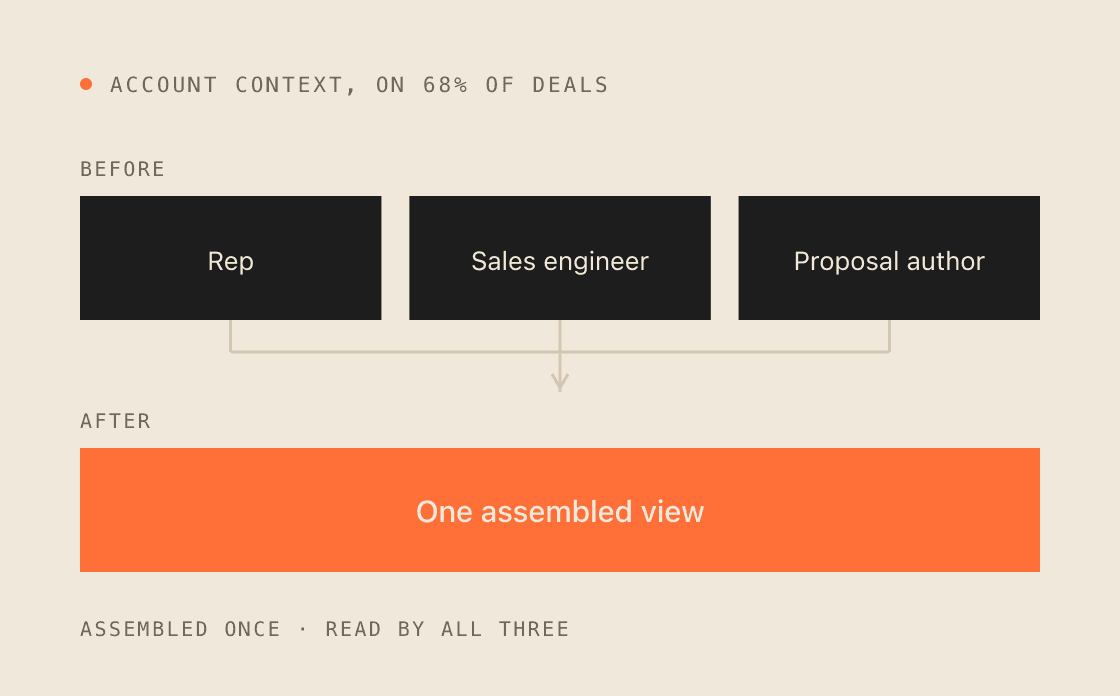Click the ASSEMBLED ONCE footer text

180,630
